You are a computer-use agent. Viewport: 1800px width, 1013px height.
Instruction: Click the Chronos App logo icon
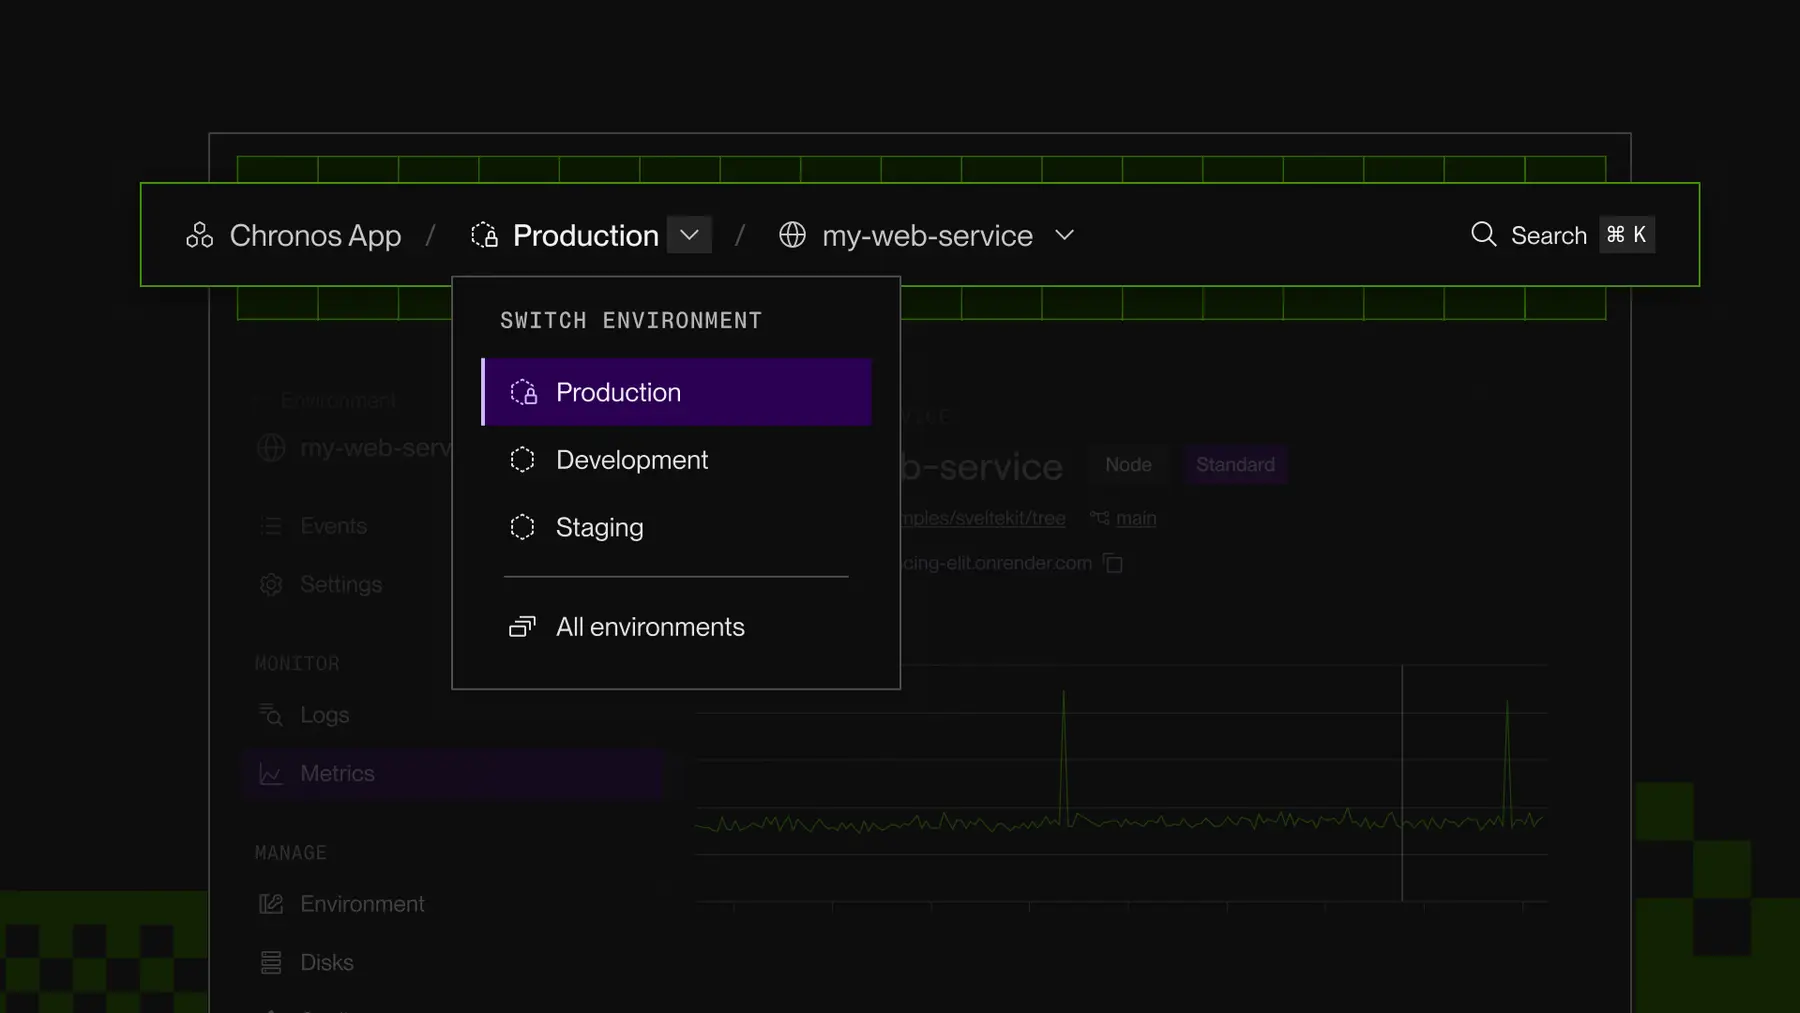[x=199, y=235]
